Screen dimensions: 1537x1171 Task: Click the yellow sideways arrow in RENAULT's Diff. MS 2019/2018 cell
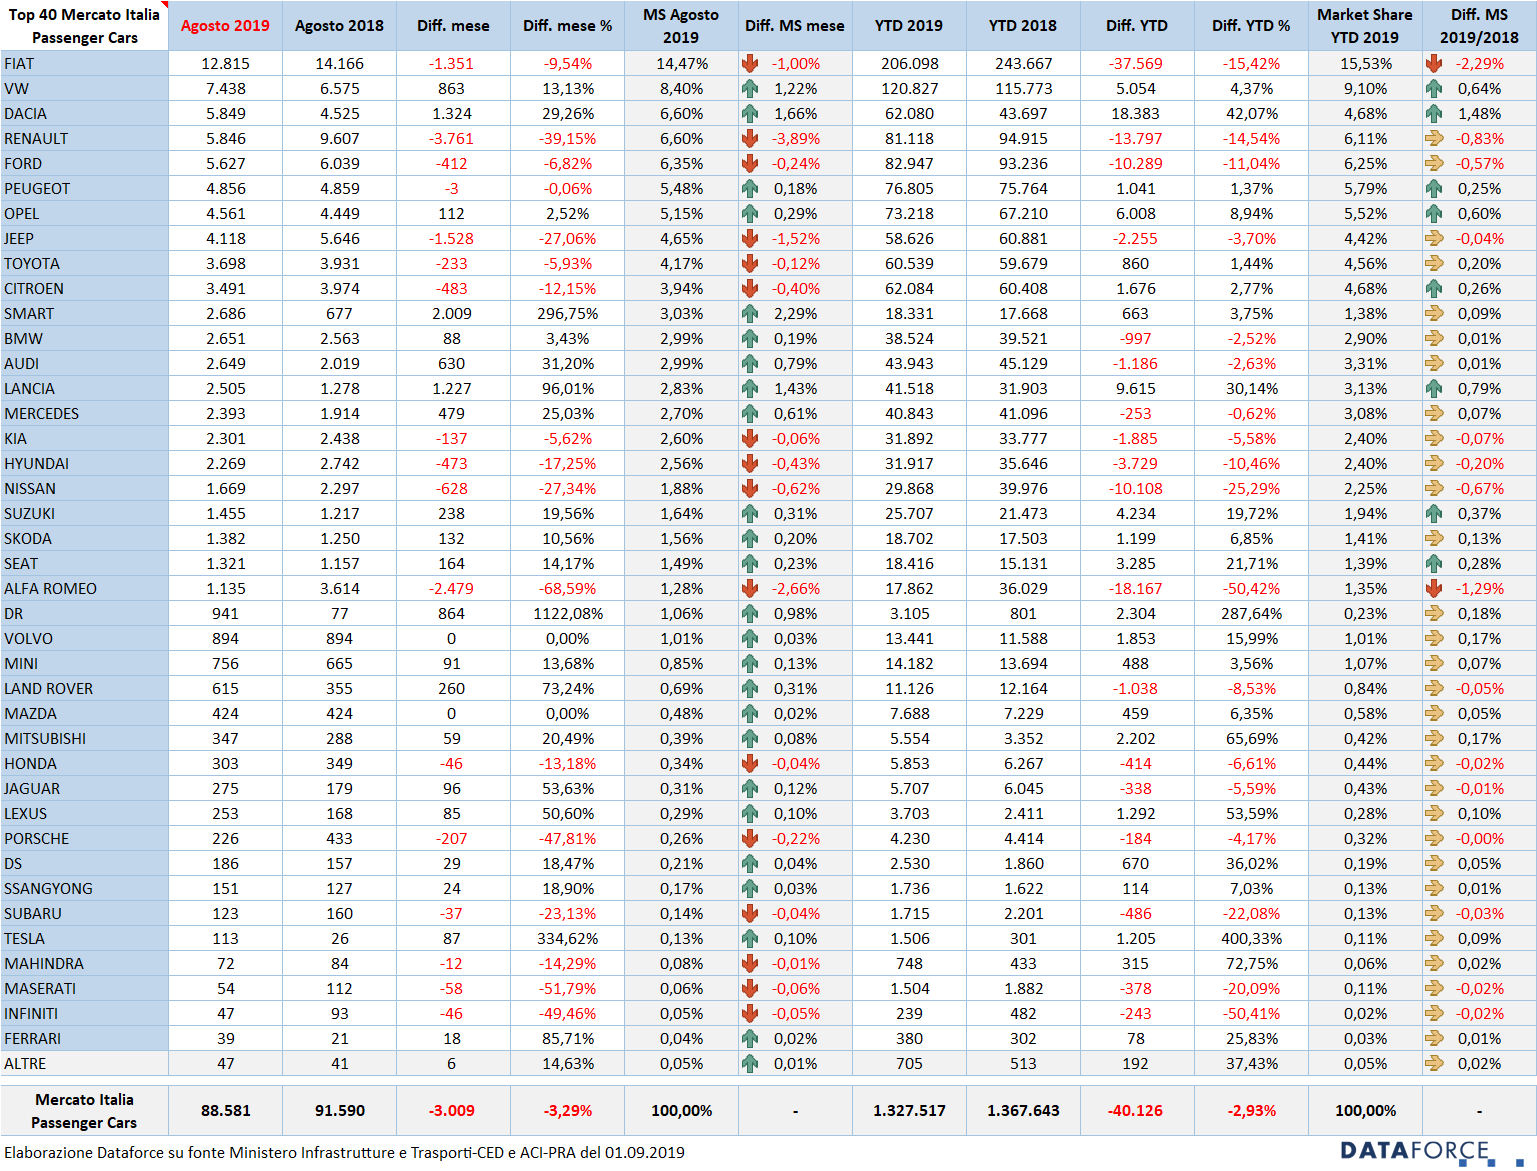click(x=1434, y=138)
